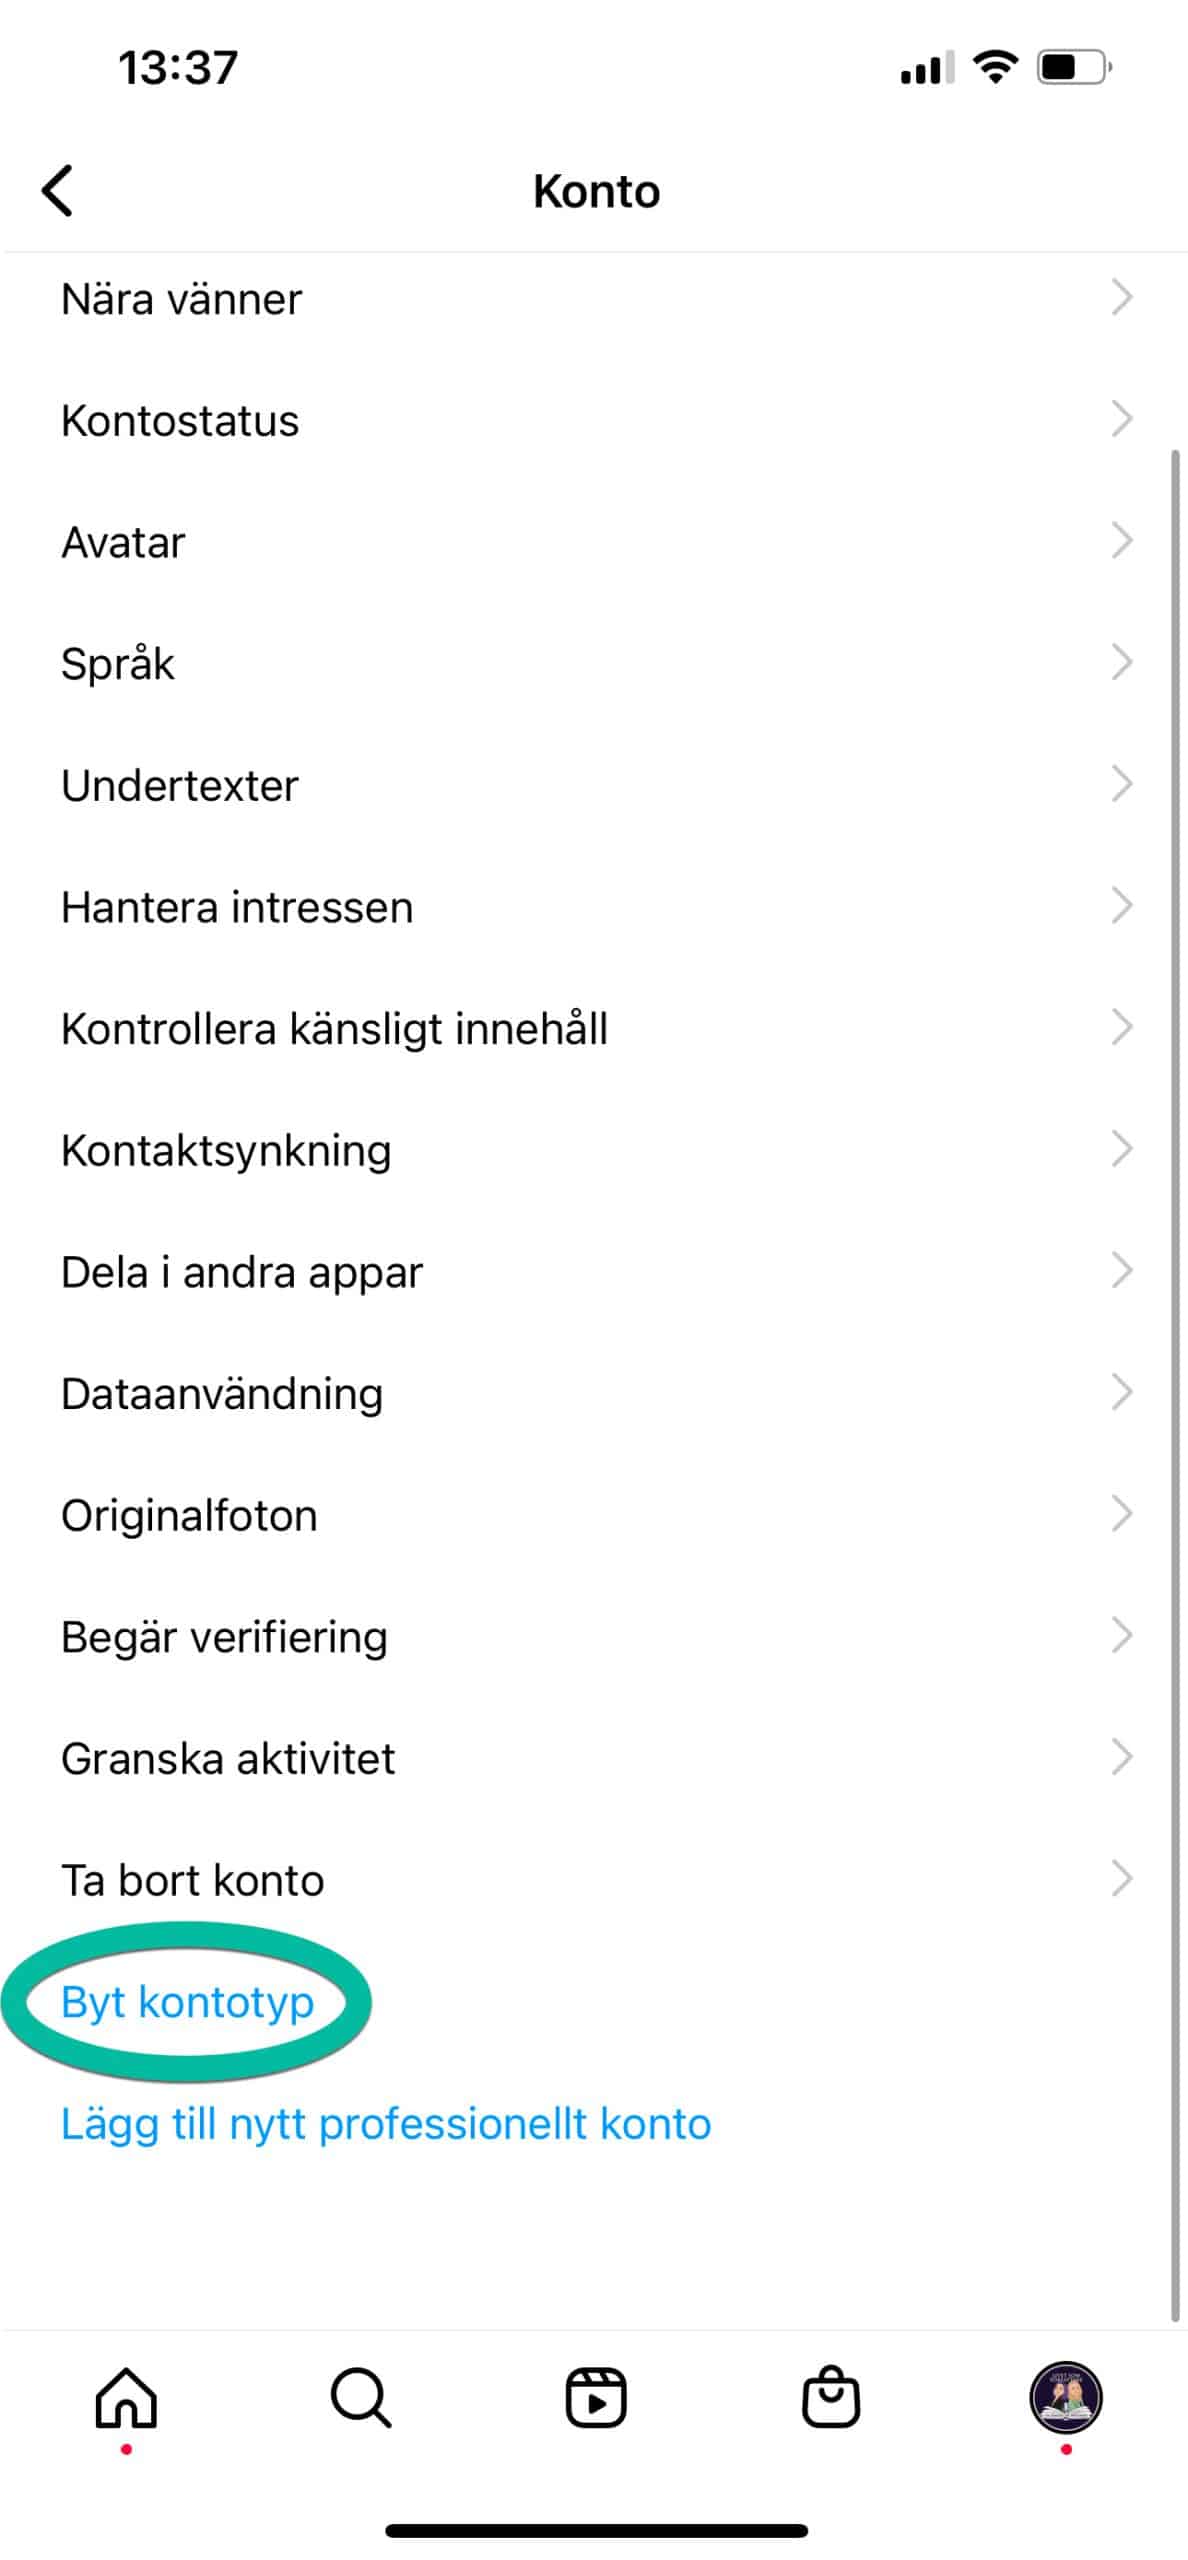Expand the chevron next to Nära vänner
Image resolution: width=1188 pixels, height=2560 pixels.
point(1122,297)
